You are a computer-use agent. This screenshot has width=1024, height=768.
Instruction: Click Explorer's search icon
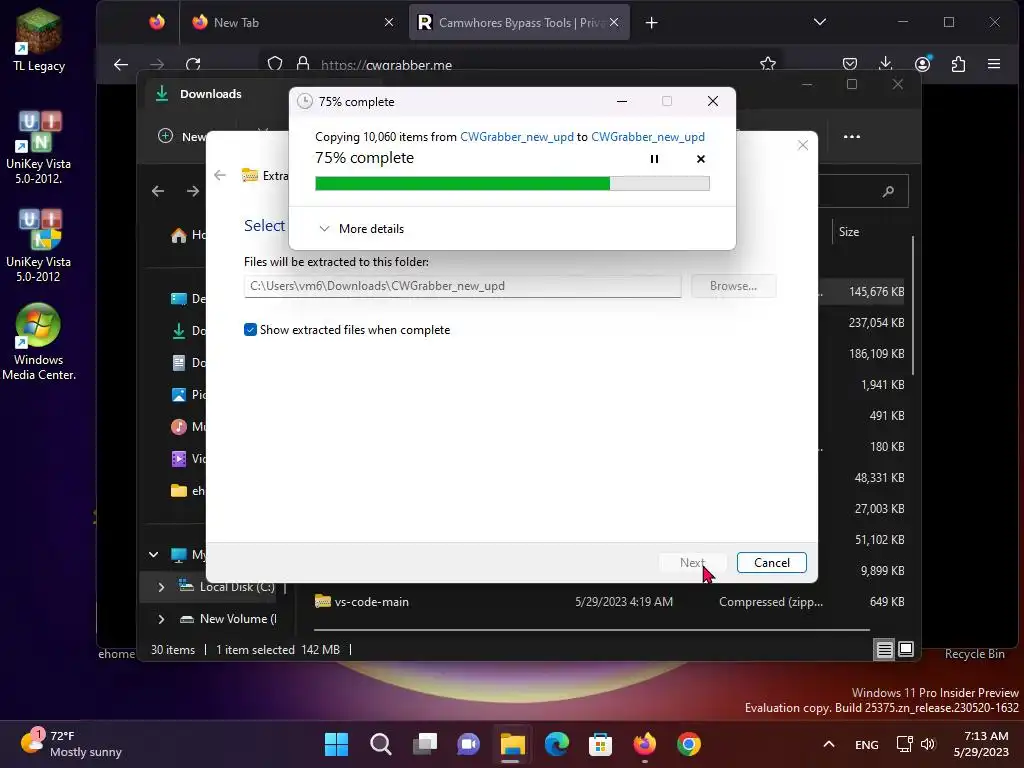[x=888, y=191]
